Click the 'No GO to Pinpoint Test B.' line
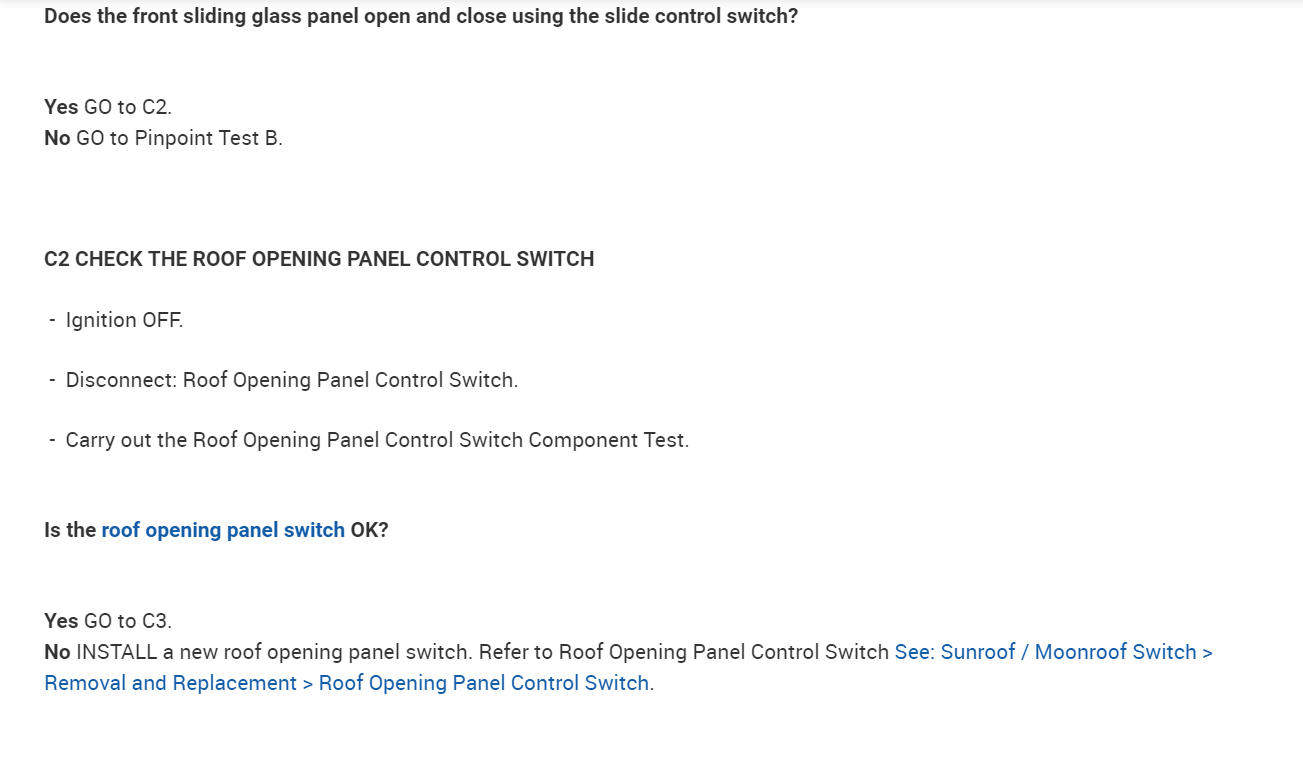The height and width of the screenshot is (770, 1303). [x=163, y=138]
